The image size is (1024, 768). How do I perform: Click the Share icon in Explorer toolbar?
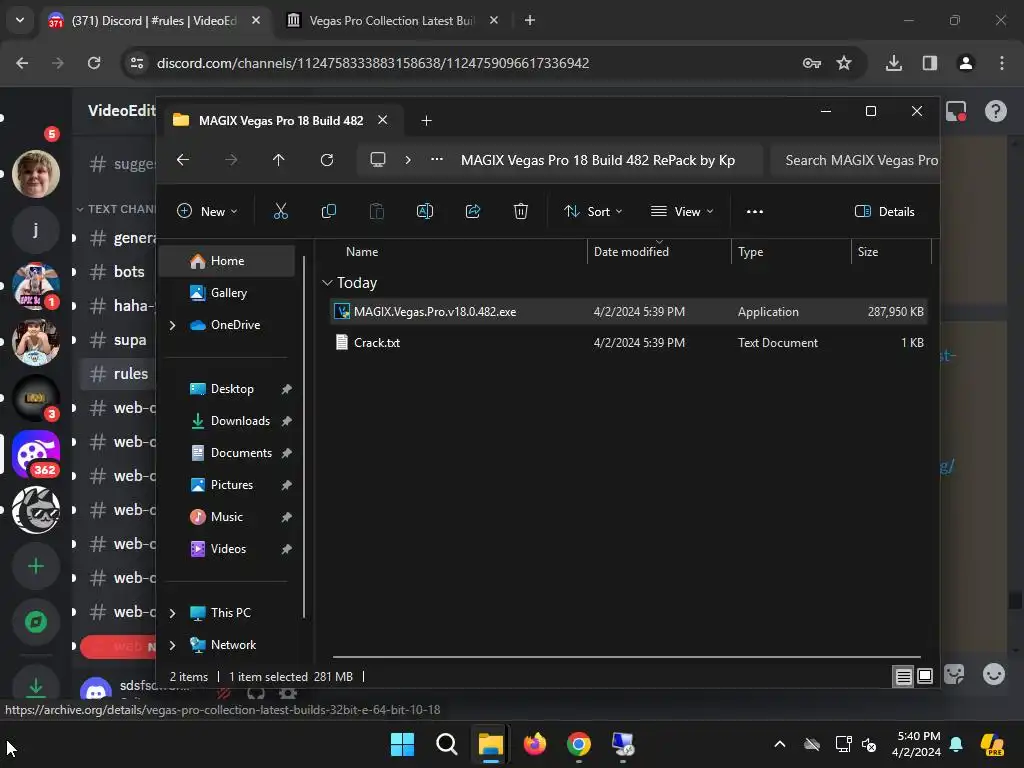pyautogui.click(x=473, y=211)
